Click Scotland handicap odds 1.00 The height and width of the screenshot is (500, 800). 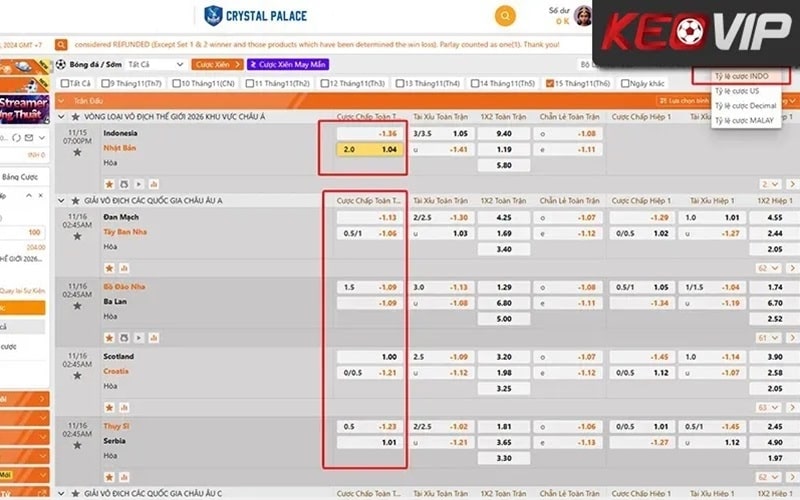(369, 357)
